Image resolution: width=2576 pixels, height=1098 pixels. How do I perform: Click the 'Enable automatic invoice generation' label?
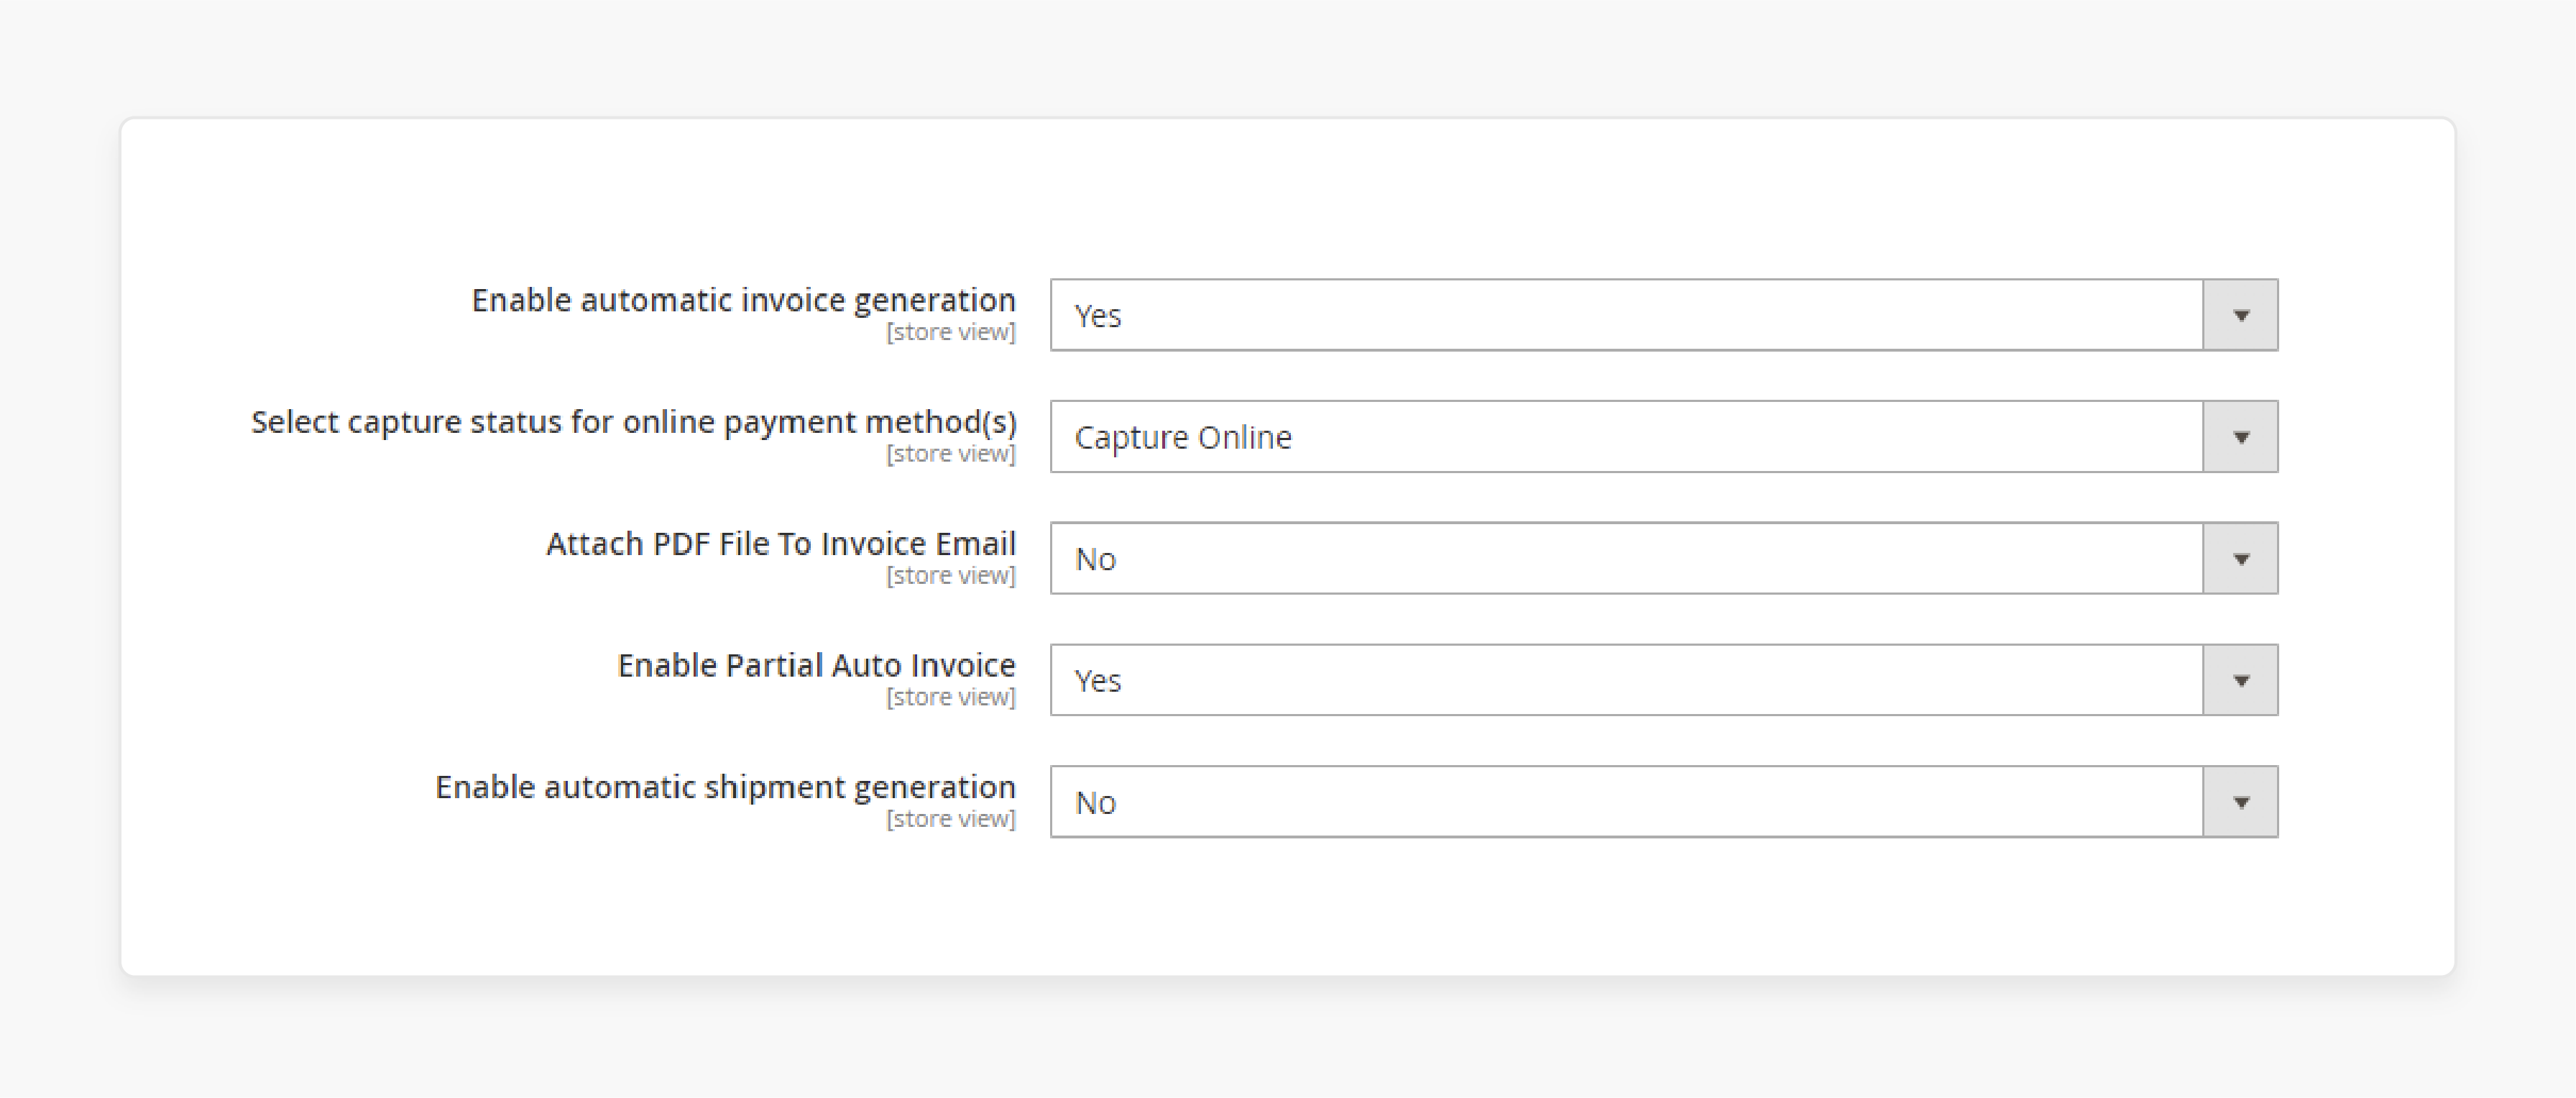click(x=743, y=300)
